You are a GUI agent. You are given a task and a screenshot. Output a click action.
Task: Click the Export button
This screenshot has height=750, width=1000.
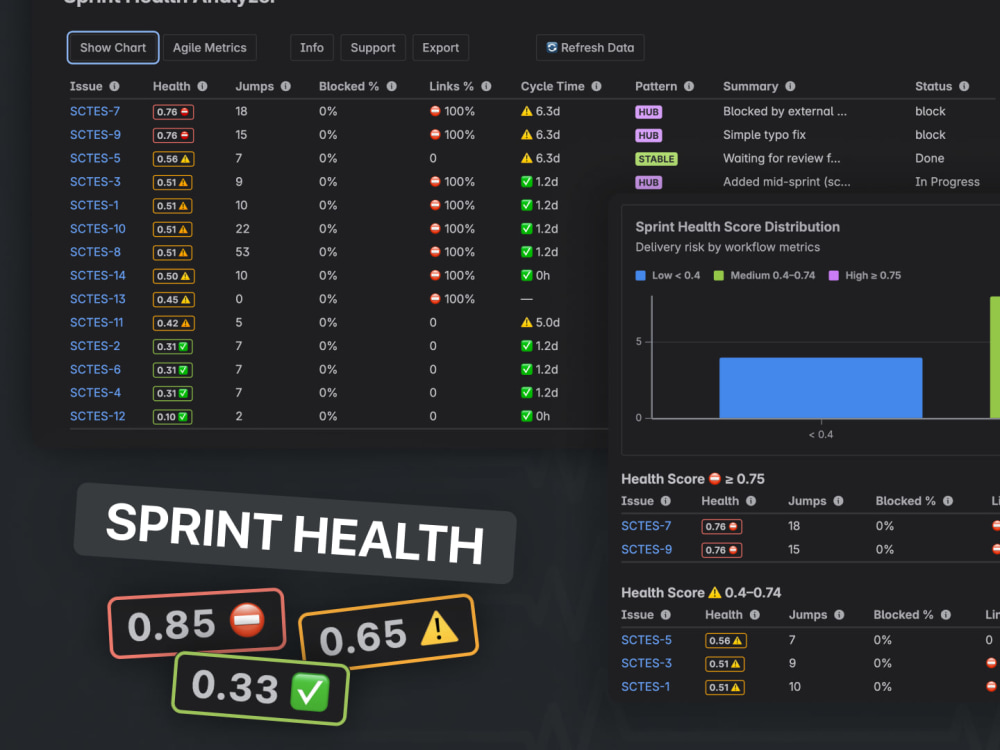point(440,48)
